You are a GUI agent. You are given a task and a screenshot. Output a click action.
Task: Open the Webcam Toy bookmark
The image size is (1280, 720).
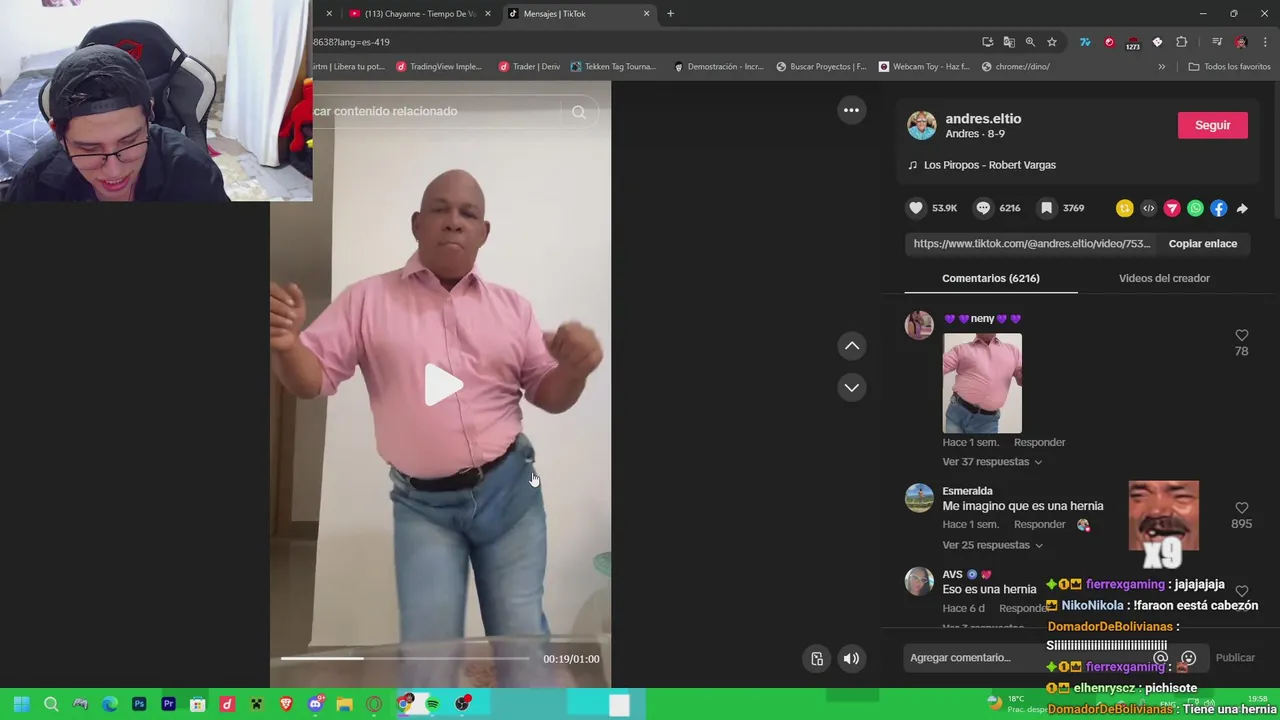[924, 67]
